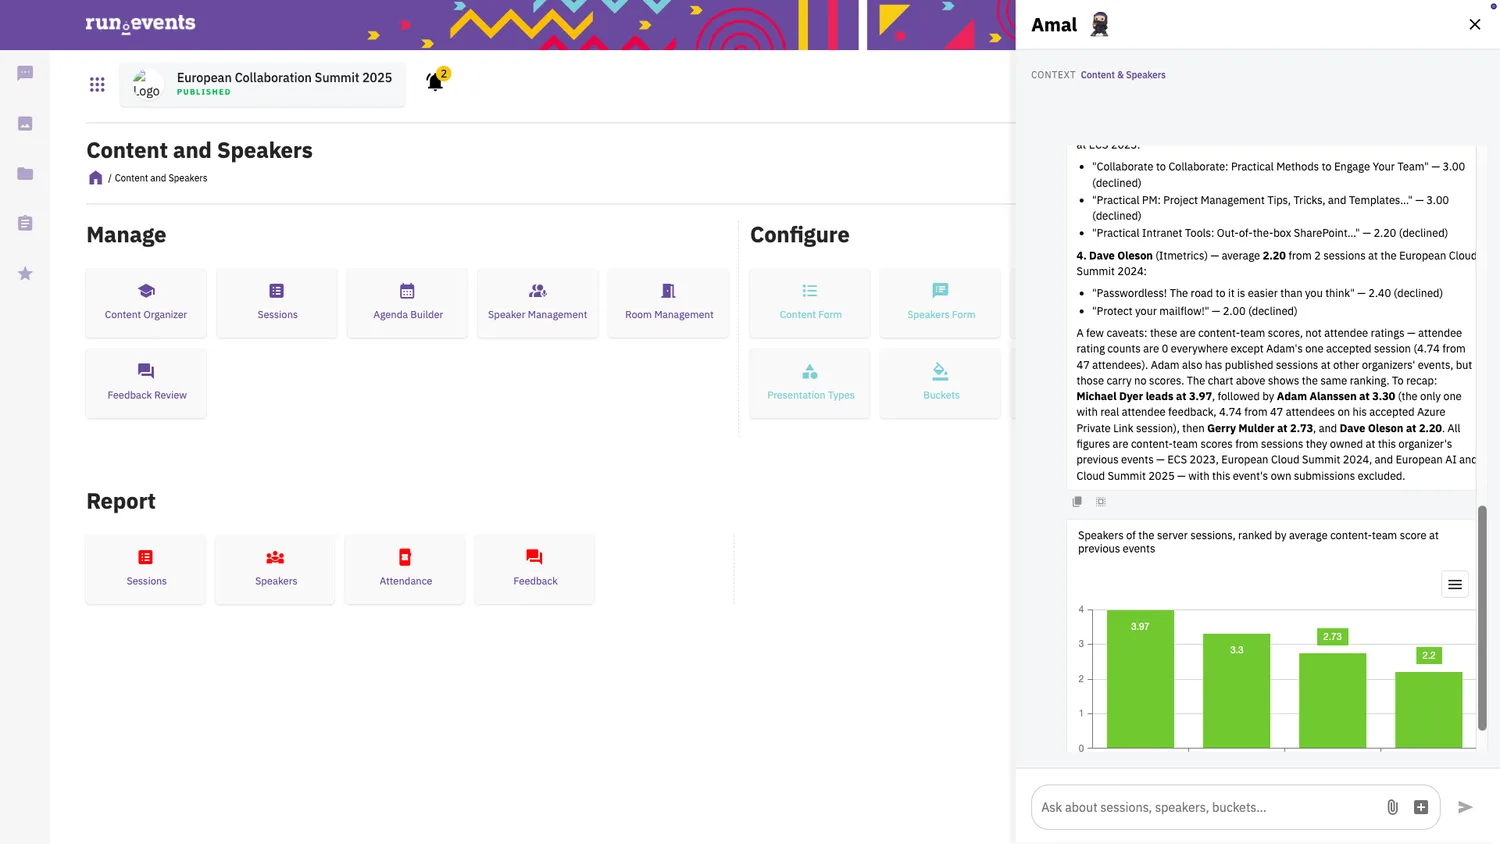
Task: Click 'Michael Dyer leads at 3.97' text
Action: [x=1144, y=396]
